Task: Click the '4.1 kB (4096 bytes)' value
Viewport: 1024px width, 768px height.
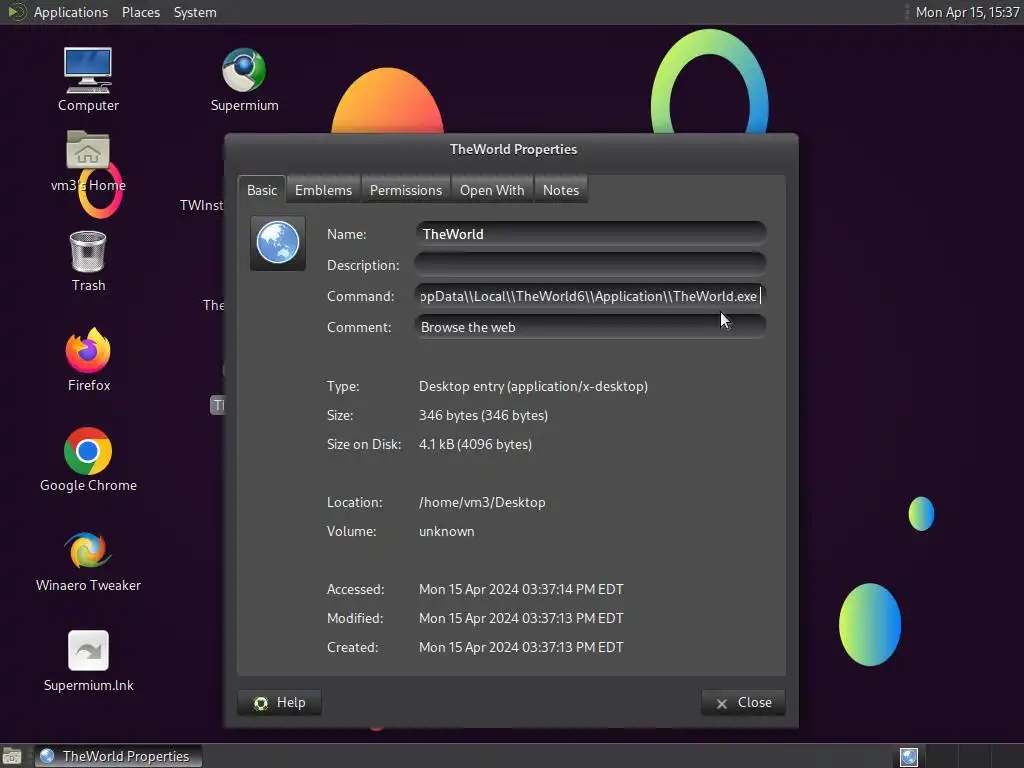Action: (x=475, y=444)
